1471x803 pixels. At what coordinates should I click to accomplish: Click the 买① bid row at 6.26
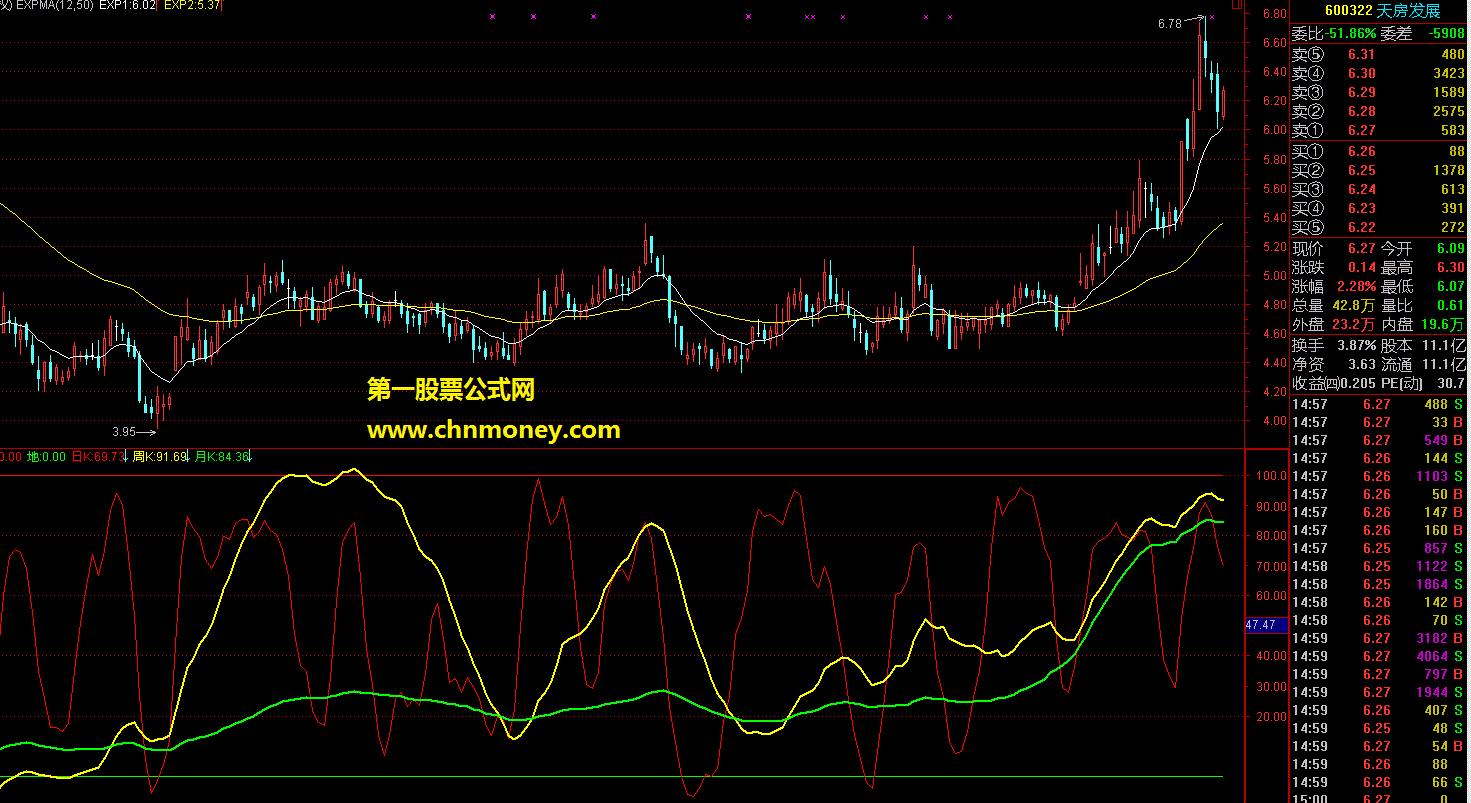click(1379, 151)
